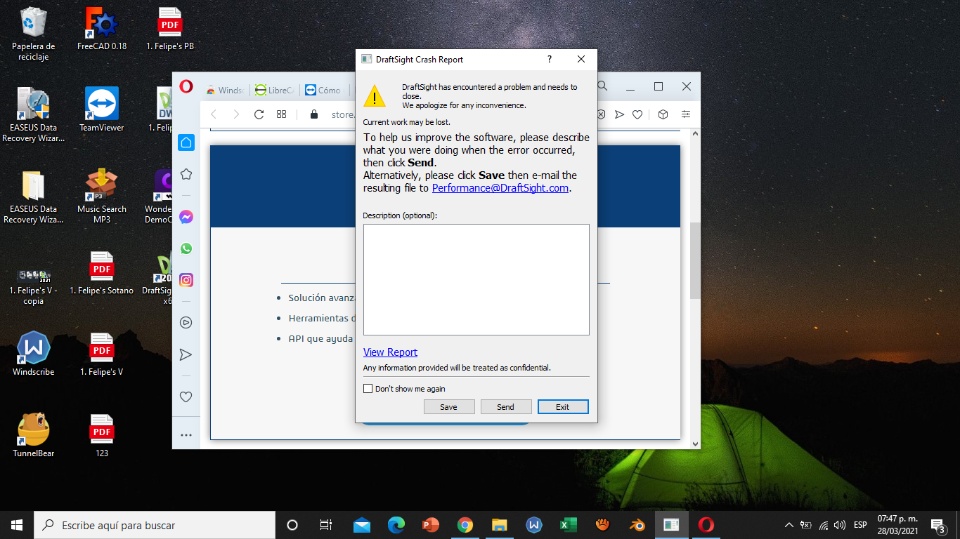Click into the Description text box
The image size is (960, 539).
(476, 279)
